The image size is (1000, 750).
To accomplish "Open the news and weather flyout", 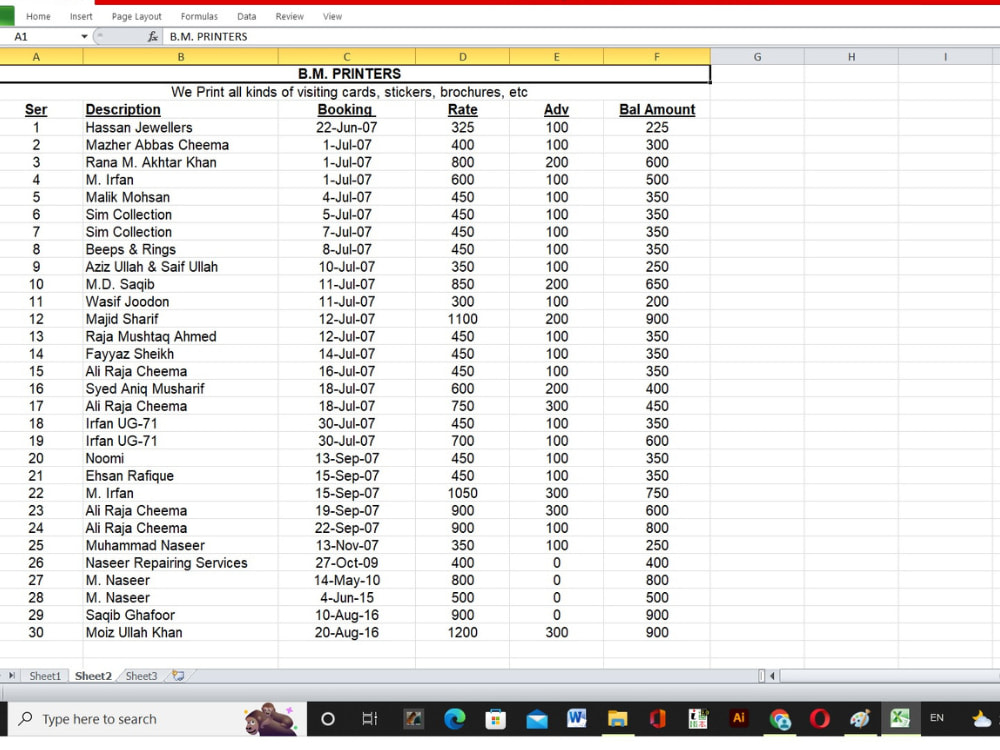I will tap(979, 718).
